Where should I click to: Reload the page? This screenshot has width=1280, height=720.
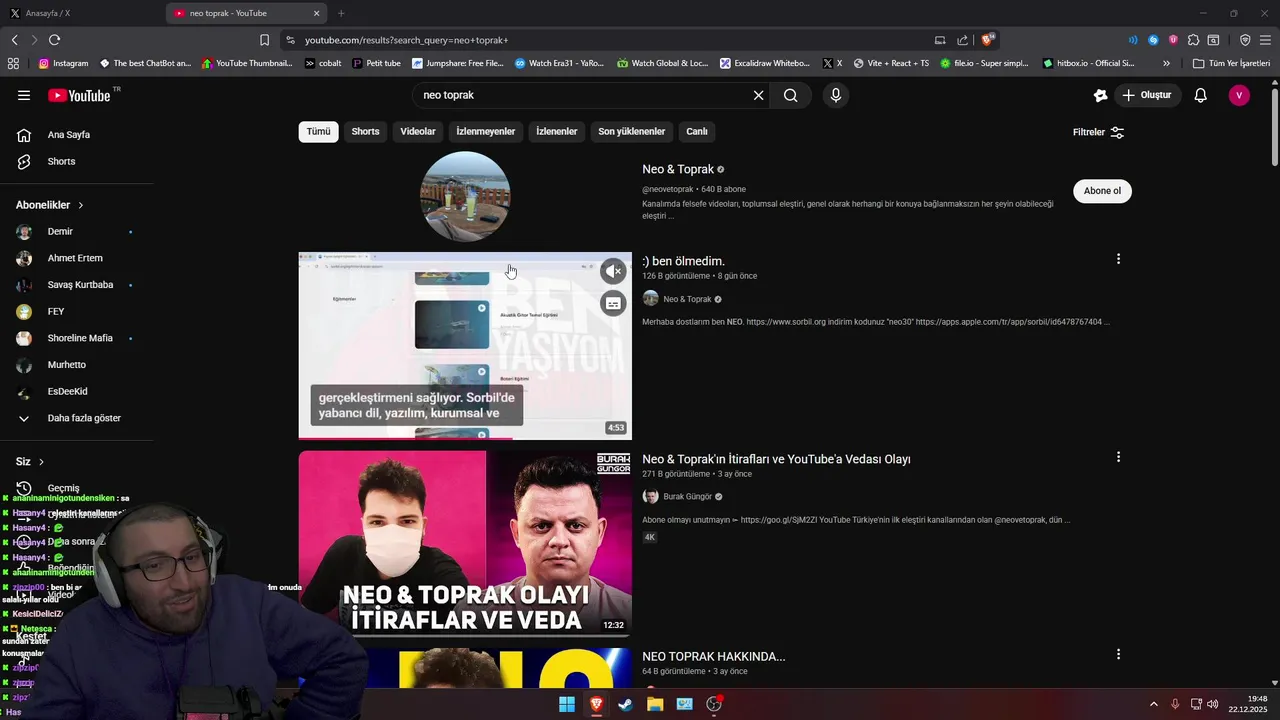point(54,40)
